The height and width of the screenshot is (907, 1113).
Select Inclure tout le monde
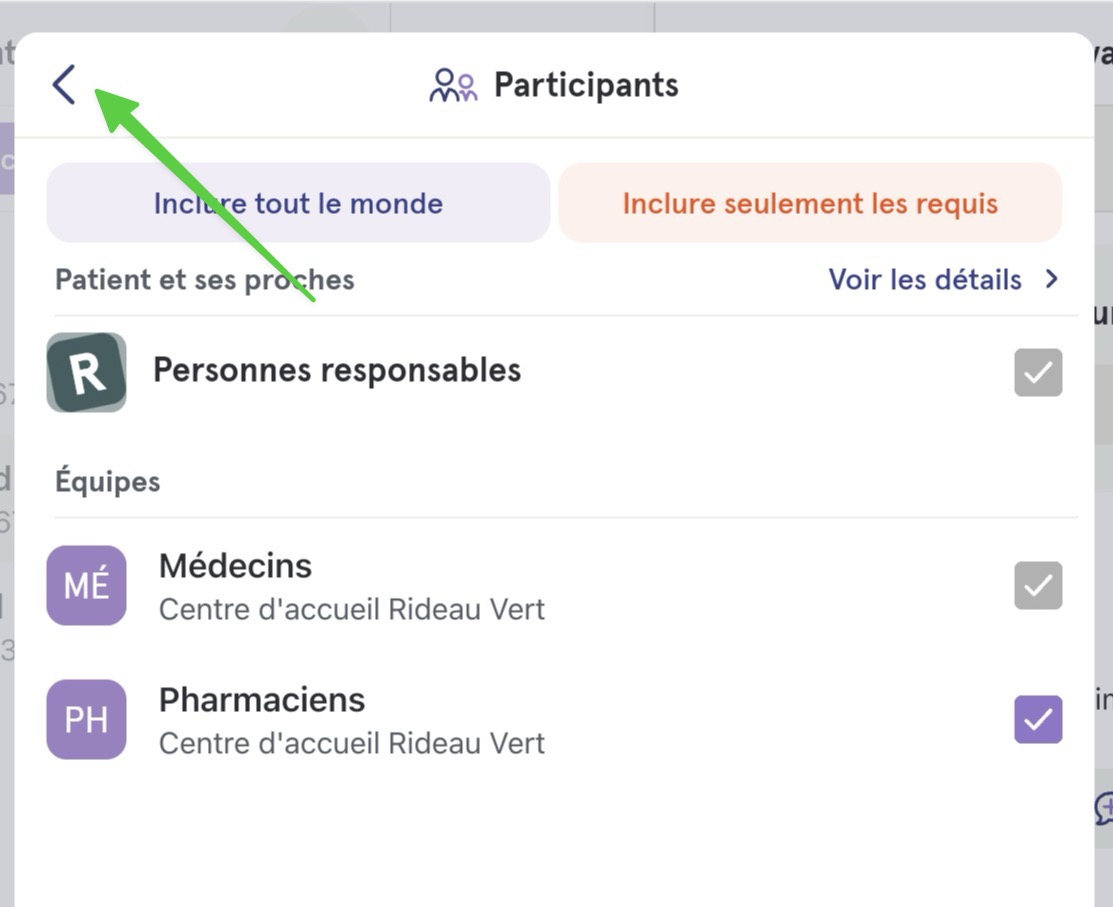pos(298,203)
